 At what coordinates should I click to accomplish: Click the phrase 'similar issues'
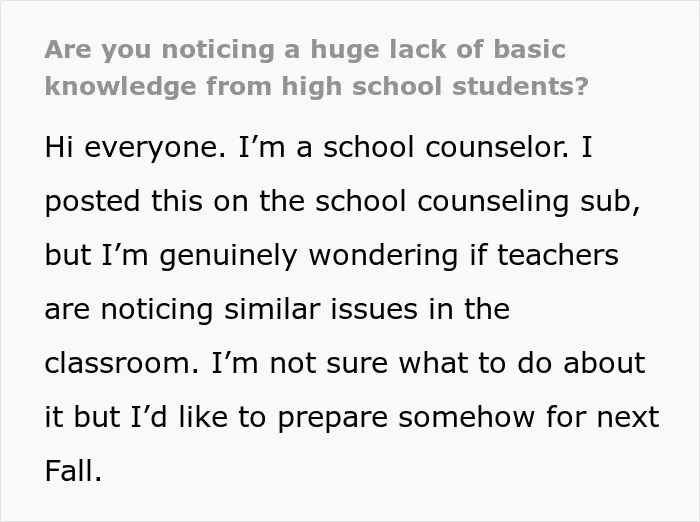[x=321, y=309]
